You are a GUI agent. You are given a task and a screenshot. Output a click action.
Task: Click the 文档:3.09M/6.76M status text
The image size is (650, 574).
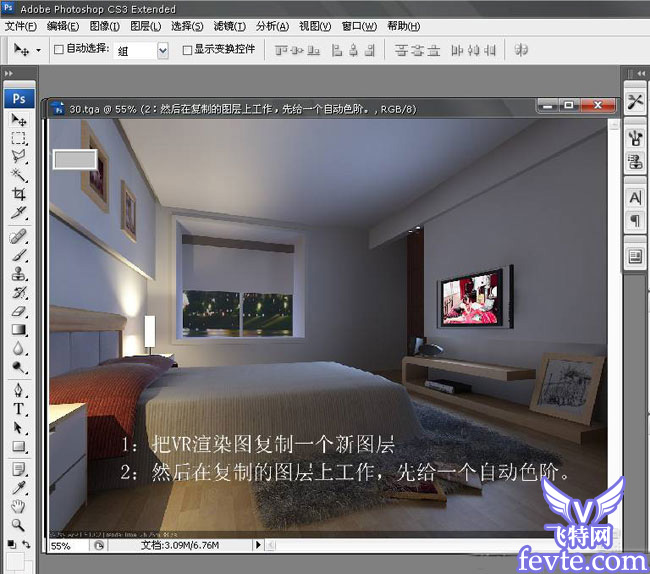click(x=180, y=545)
